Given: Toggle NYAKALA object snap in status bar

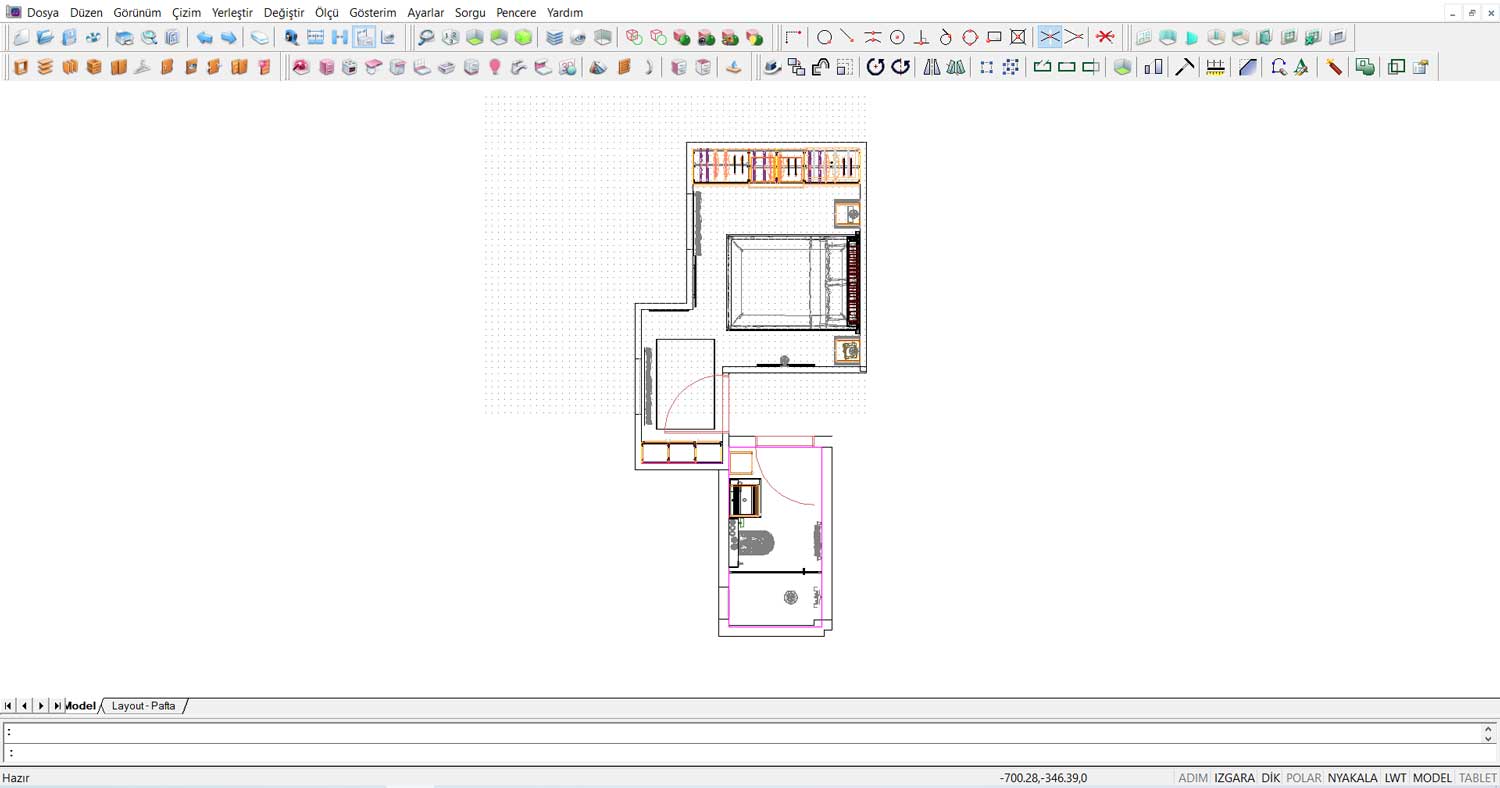Looking at the screenshot, I should coord(1352,778).
